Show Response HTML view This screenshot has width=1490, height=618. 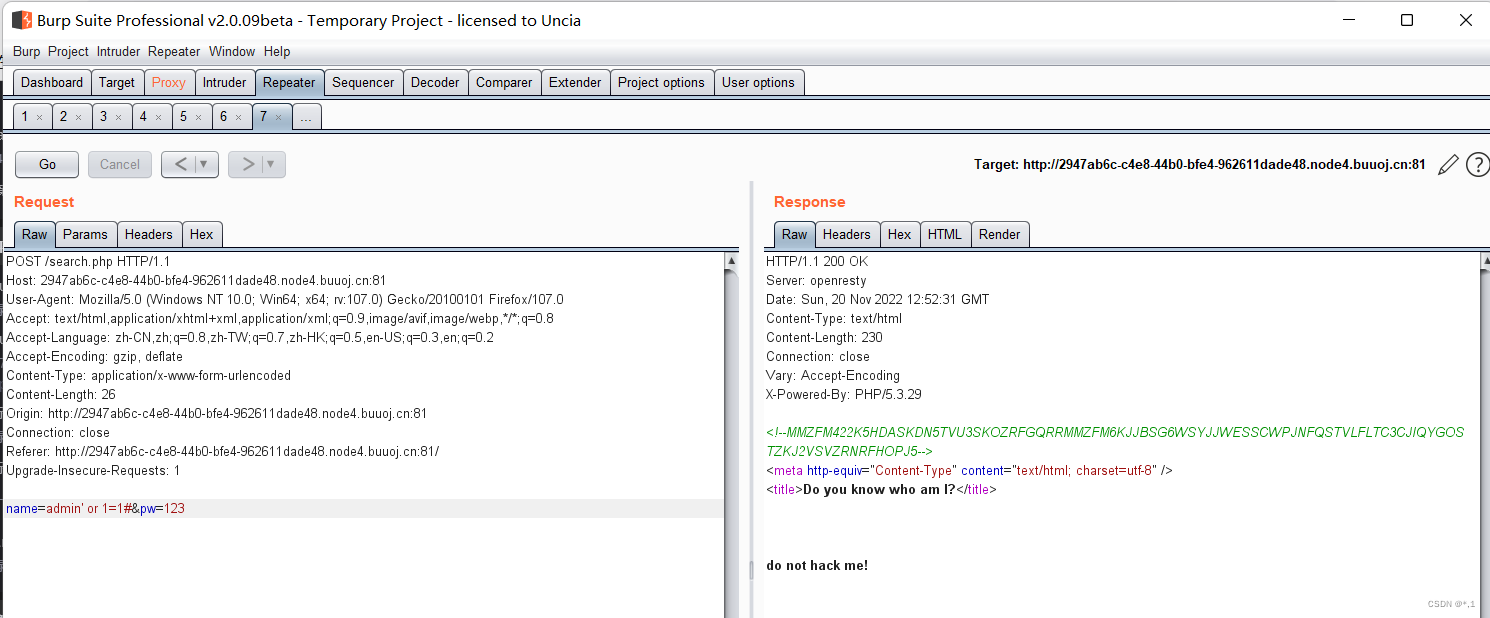pos(945,234)
